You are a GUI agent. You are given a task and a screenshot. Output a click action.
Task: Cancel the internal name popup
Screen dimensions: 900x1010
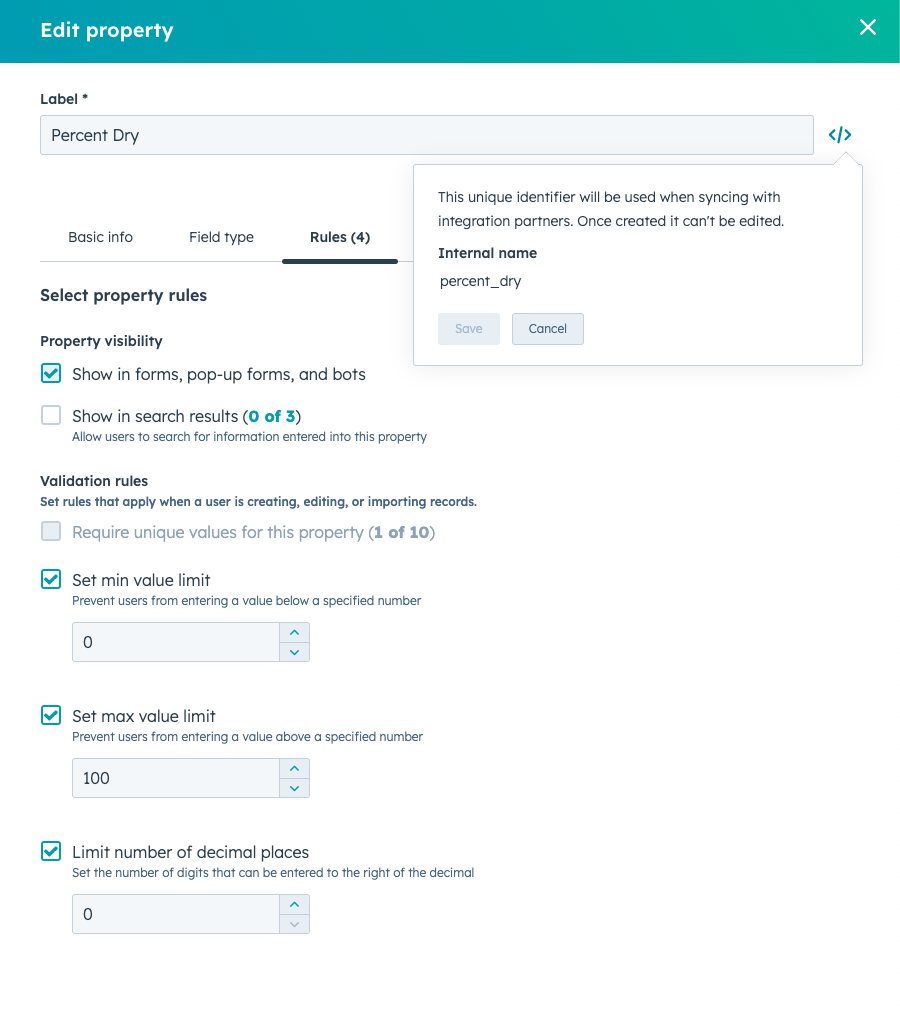547,328
